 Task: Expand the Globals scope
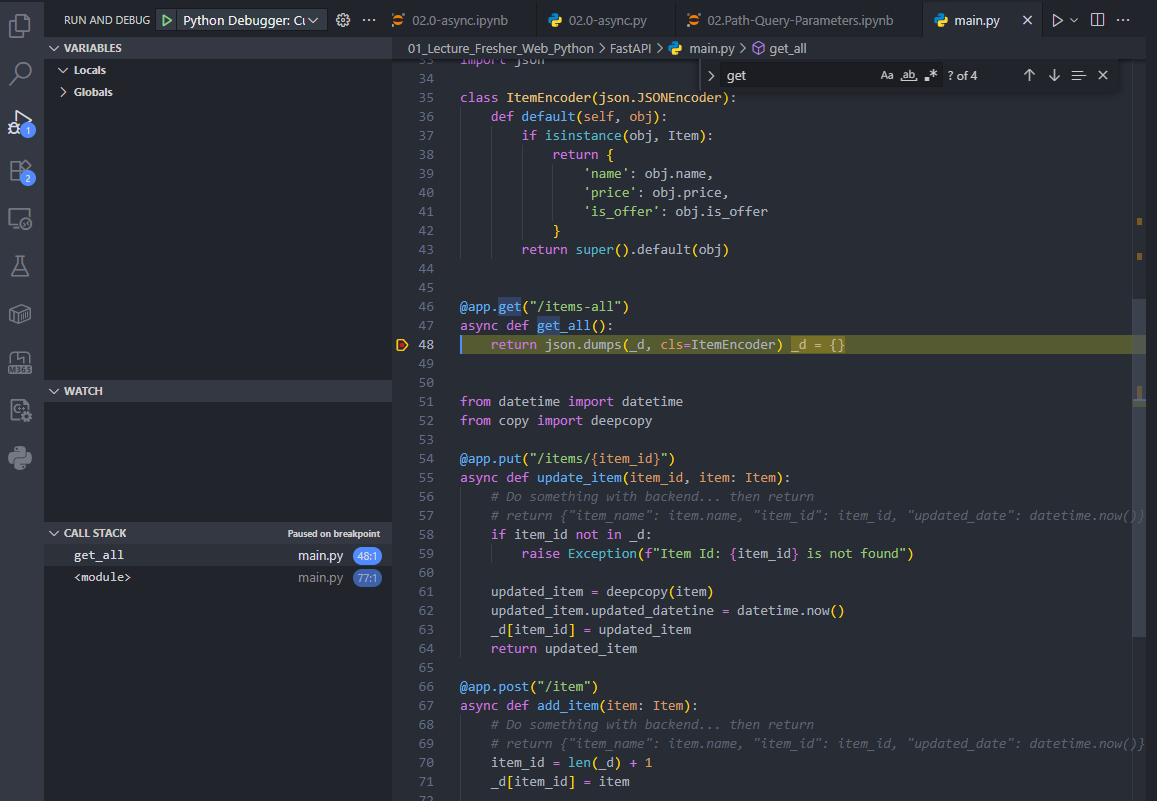click(x=63, y=92)
